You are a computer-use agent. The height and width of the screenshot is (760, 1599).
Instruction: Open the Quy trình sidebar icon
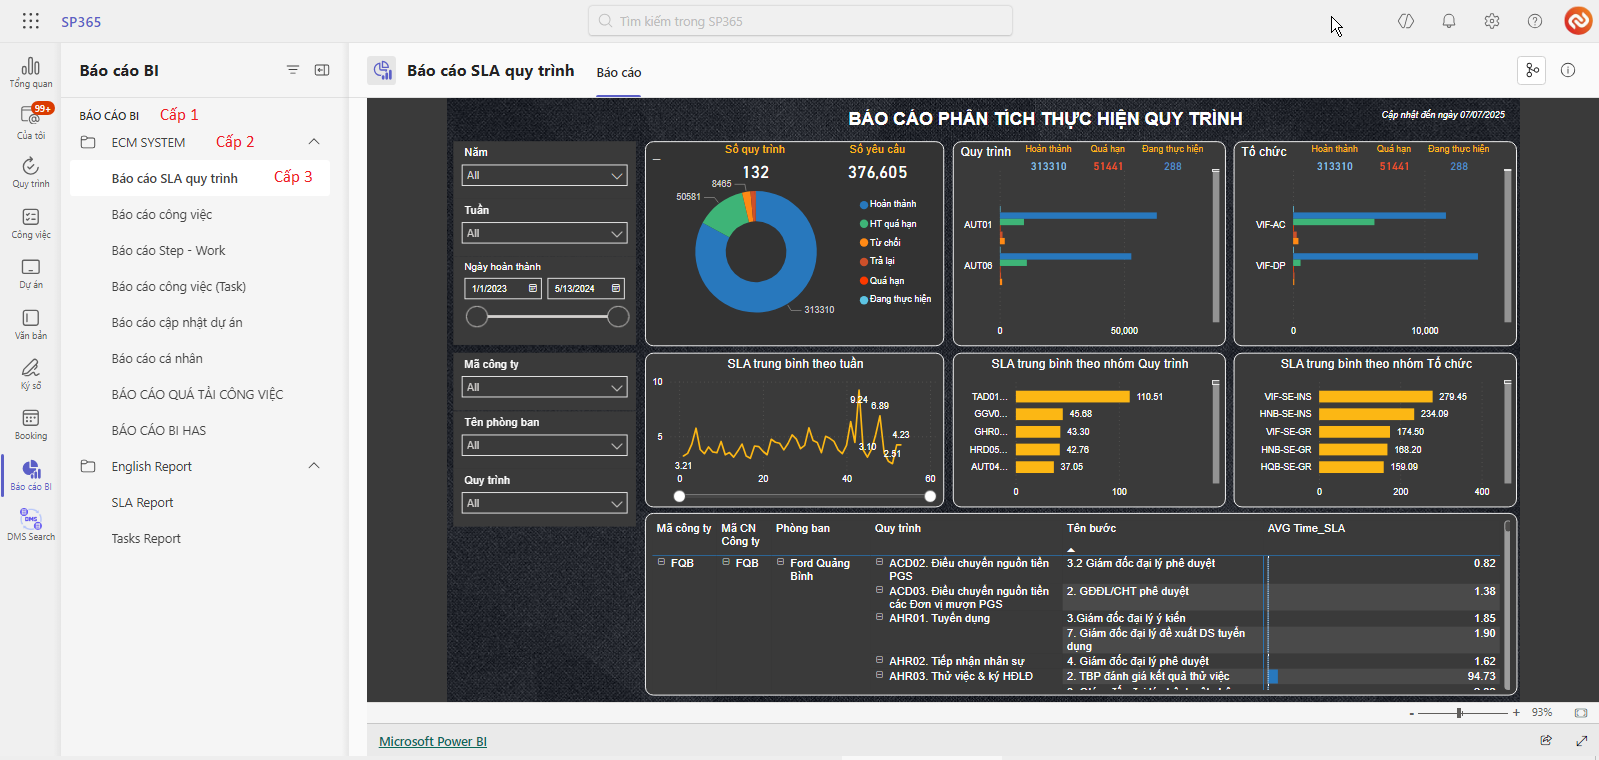pyautogui.click(x=31, y=172)
